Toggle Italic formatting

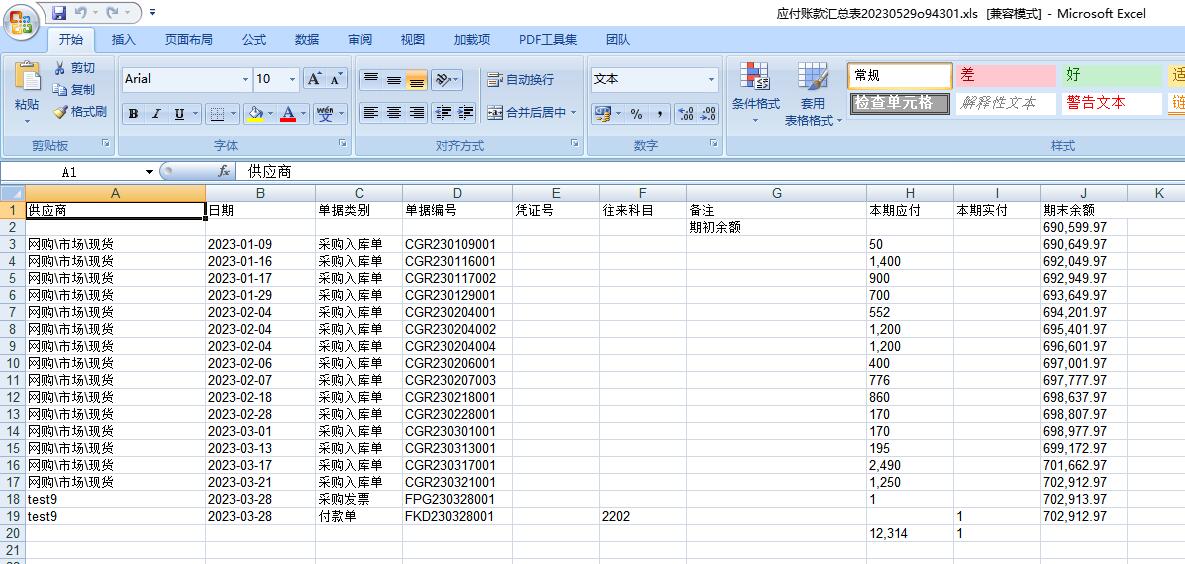pos(156,114)
